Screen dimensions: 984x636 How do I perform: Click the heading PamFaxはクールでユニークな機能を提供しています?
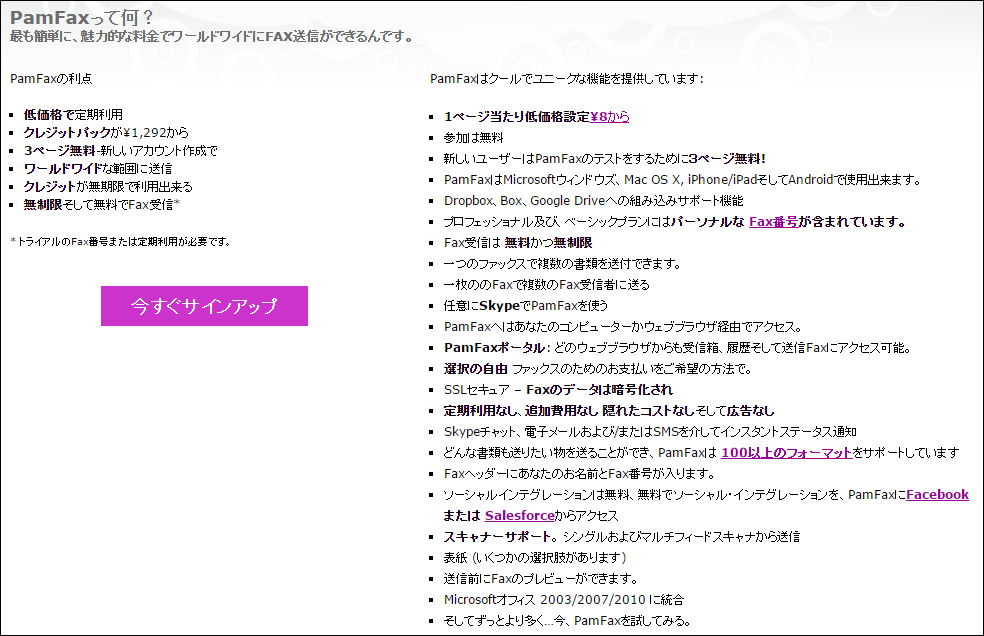(x=567, y=78)
